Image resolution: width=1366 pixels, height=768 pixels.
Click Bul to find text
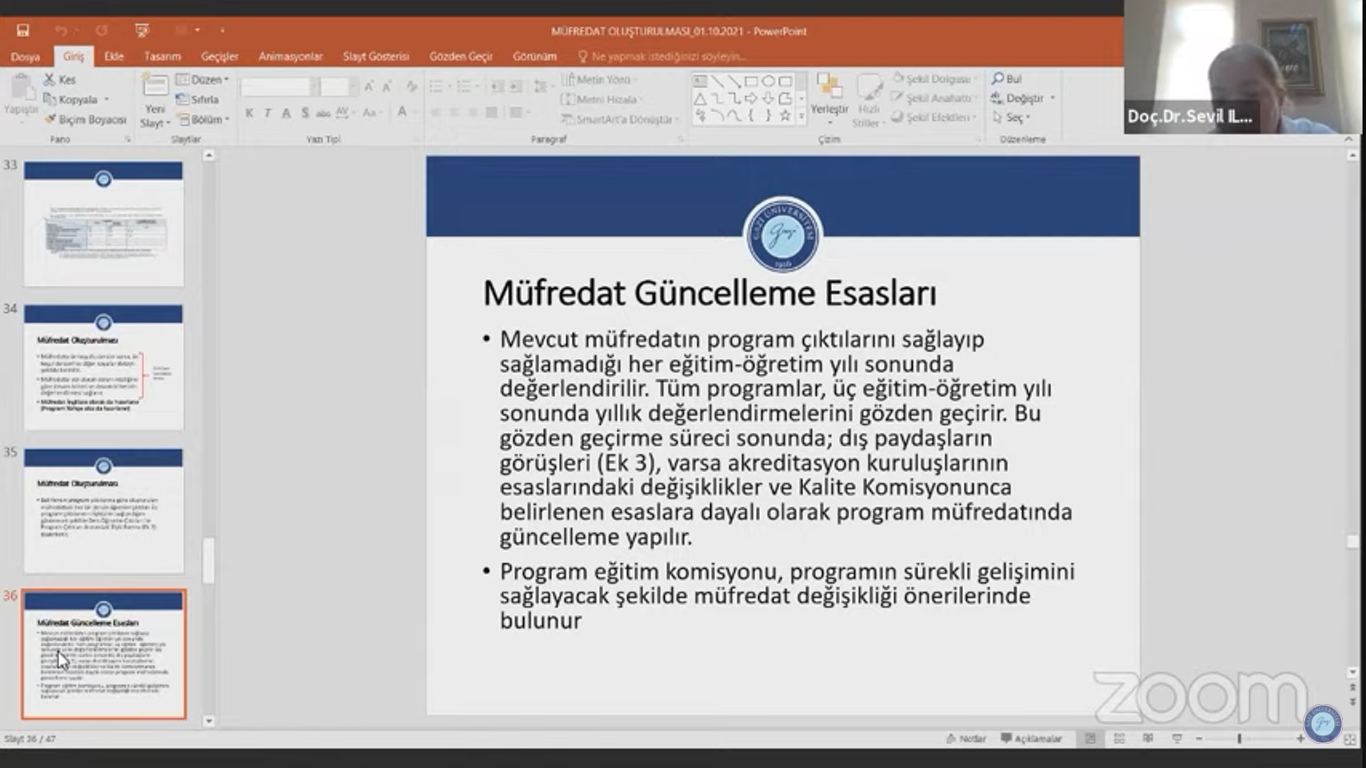(x=1006, y=79)
